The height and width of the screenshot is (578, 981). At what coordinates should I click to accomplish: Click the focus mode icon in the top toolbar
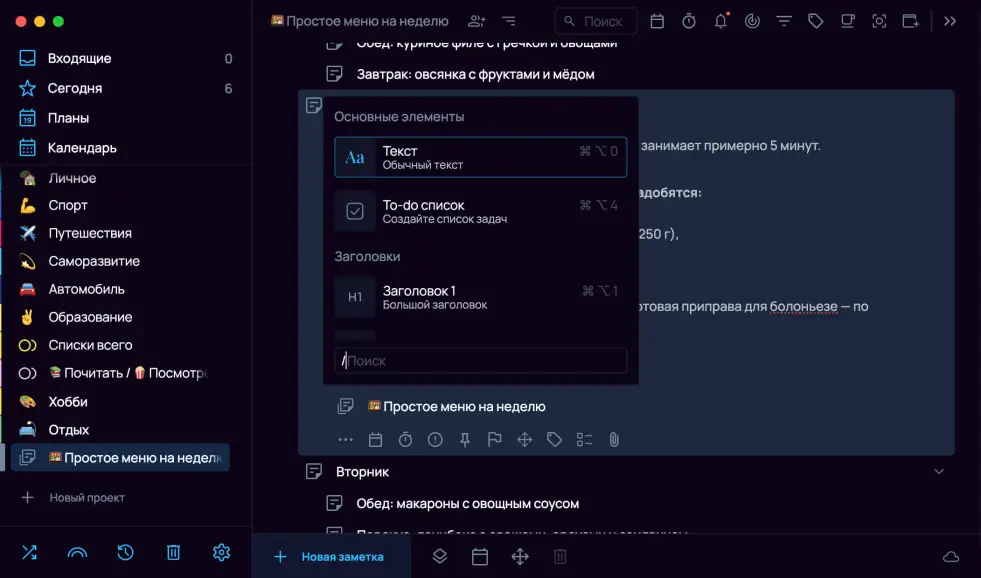(879, 21)
